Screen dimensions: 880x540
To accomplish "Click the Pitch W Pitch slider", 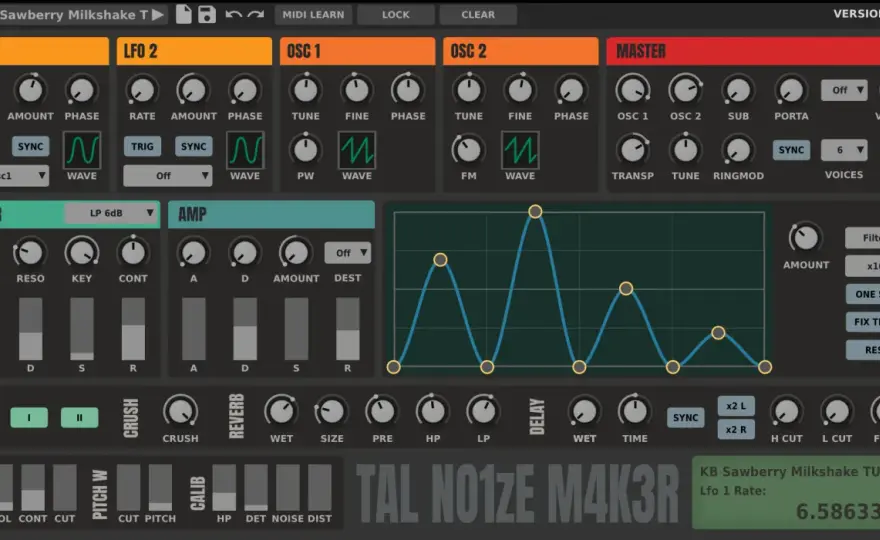I will pos(160,487).
